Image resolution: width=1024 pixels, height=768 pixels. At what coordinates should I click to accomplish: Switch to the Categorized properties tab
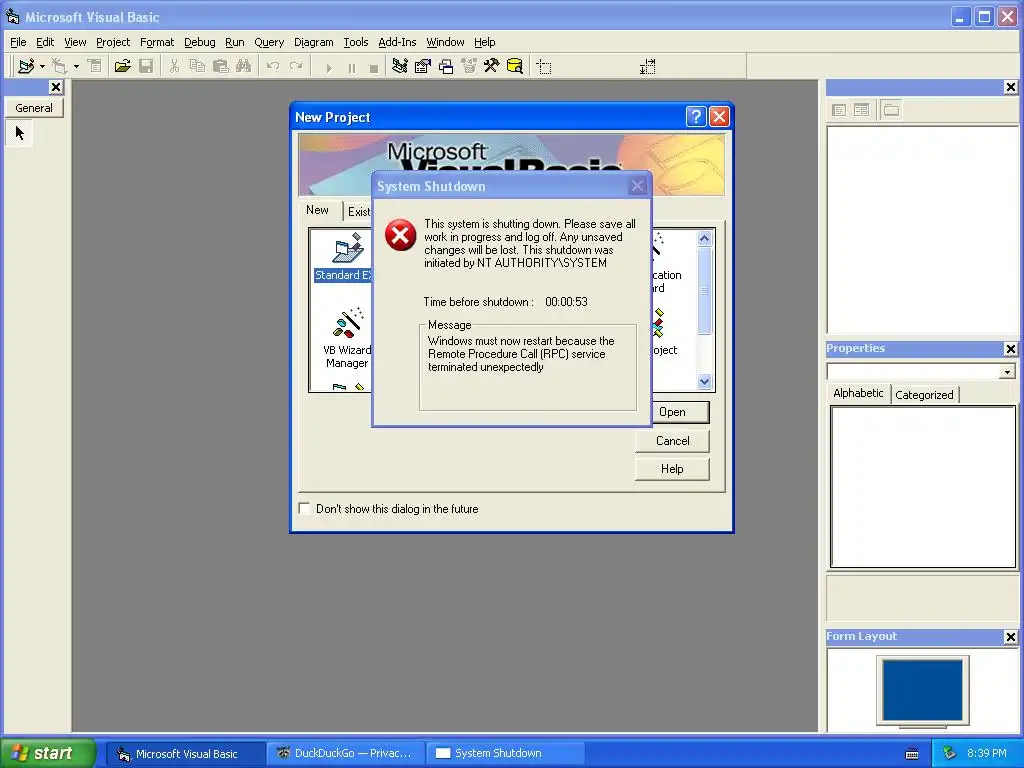click(x=924, y=394)
